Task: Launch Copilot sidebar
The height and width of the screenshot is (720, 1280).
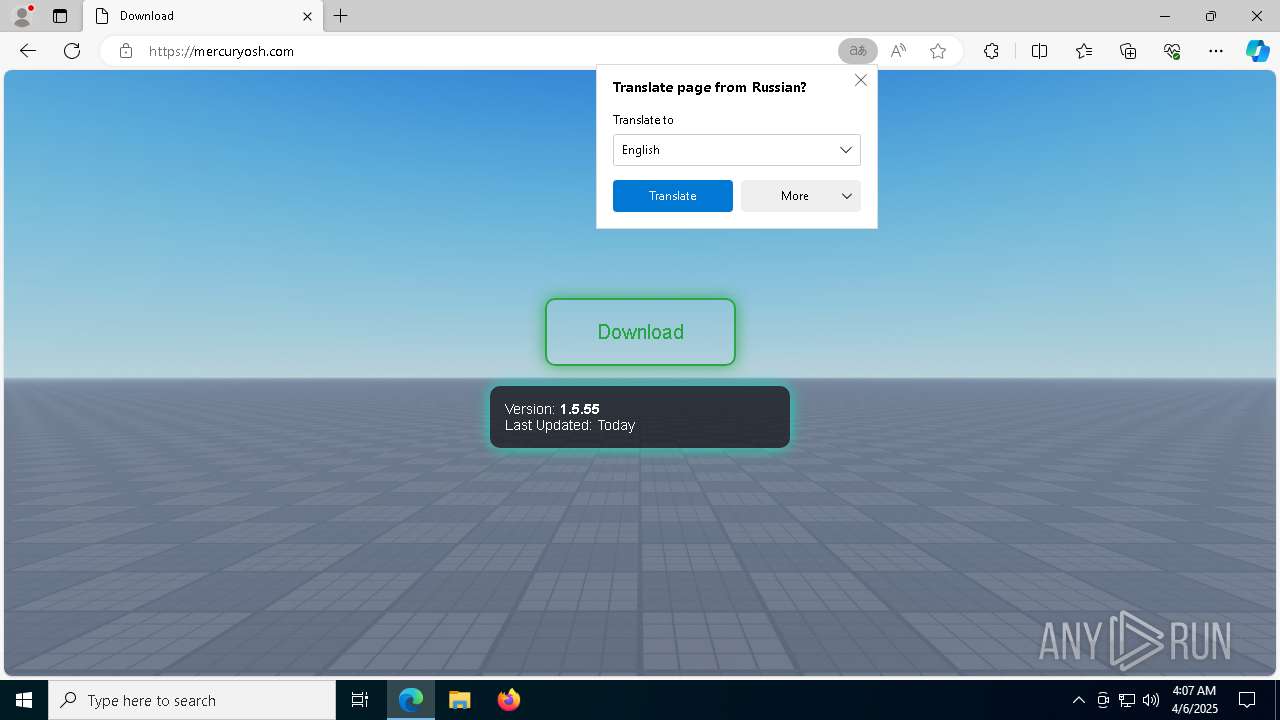Action: coord(1257,51)
